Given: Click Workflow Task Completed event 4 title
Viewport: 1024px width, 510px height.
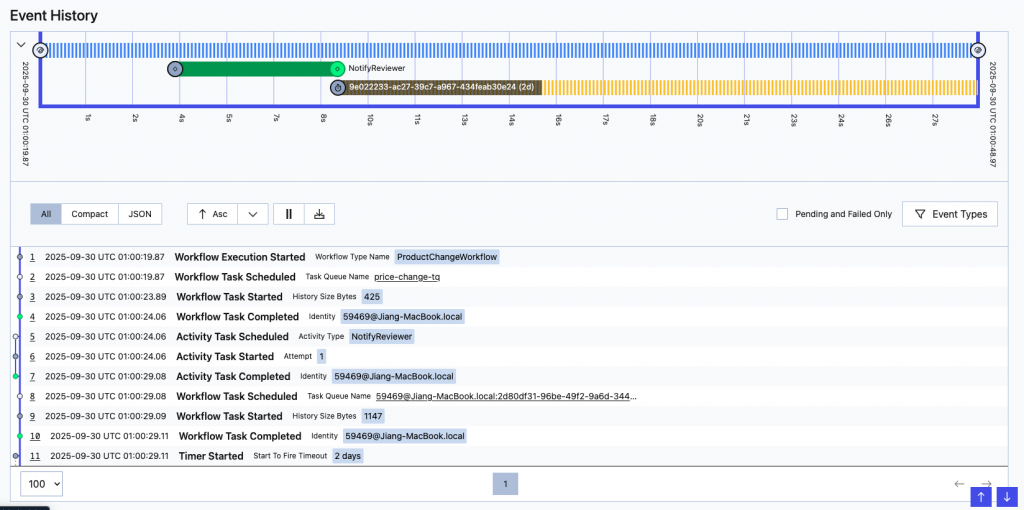Looking at the screenshot, I should tap(238, 317).
